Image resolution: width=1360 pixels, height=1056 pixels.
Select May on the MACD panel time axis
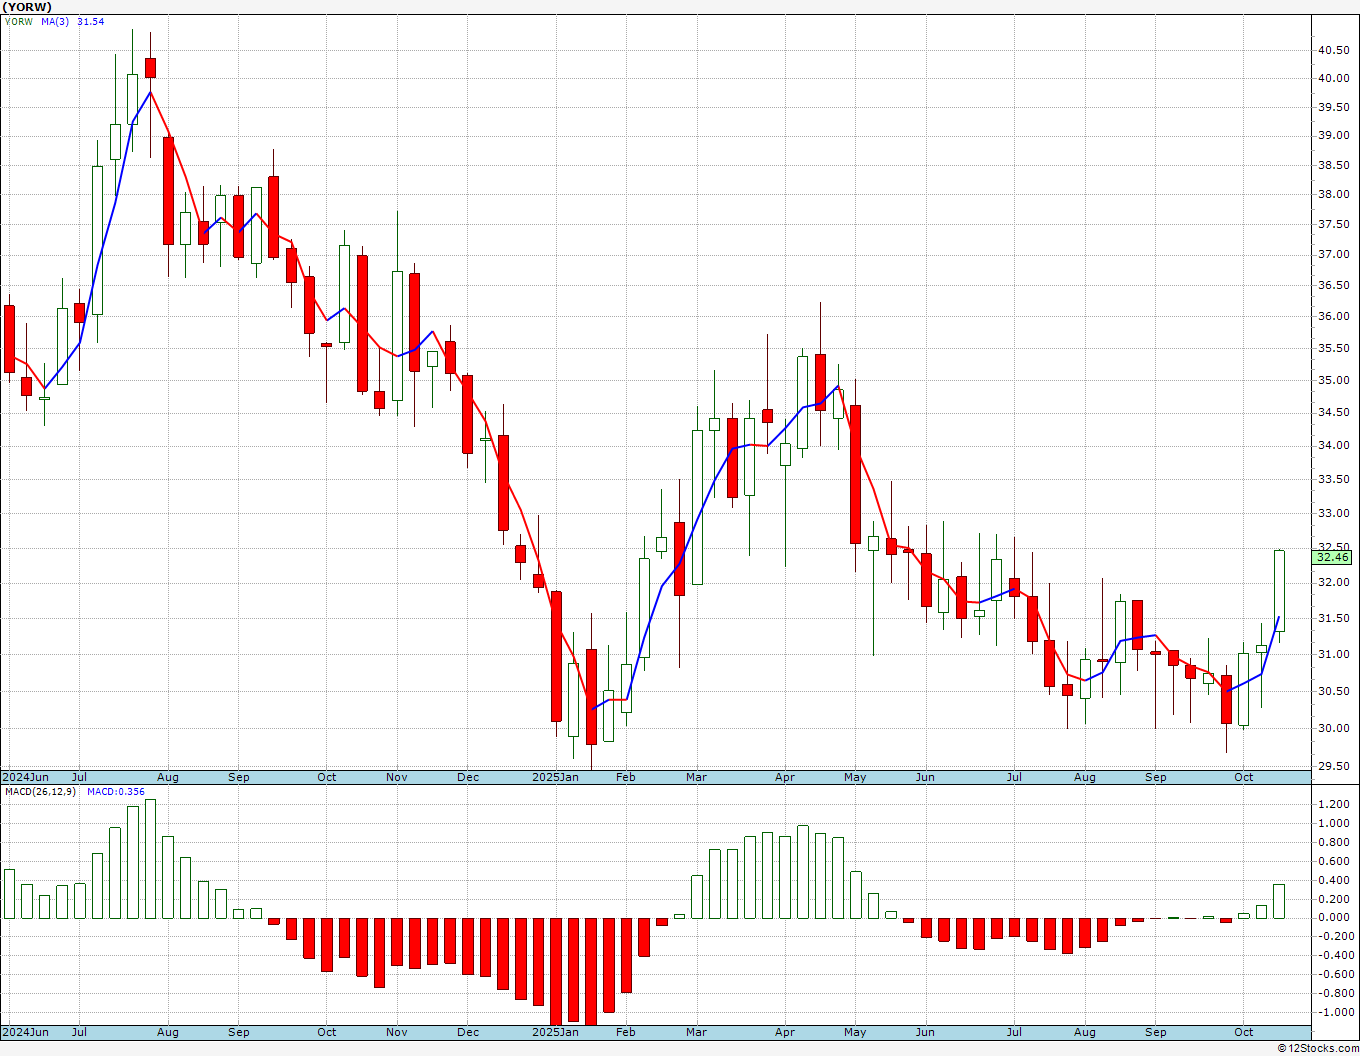tap(855, 1033)
